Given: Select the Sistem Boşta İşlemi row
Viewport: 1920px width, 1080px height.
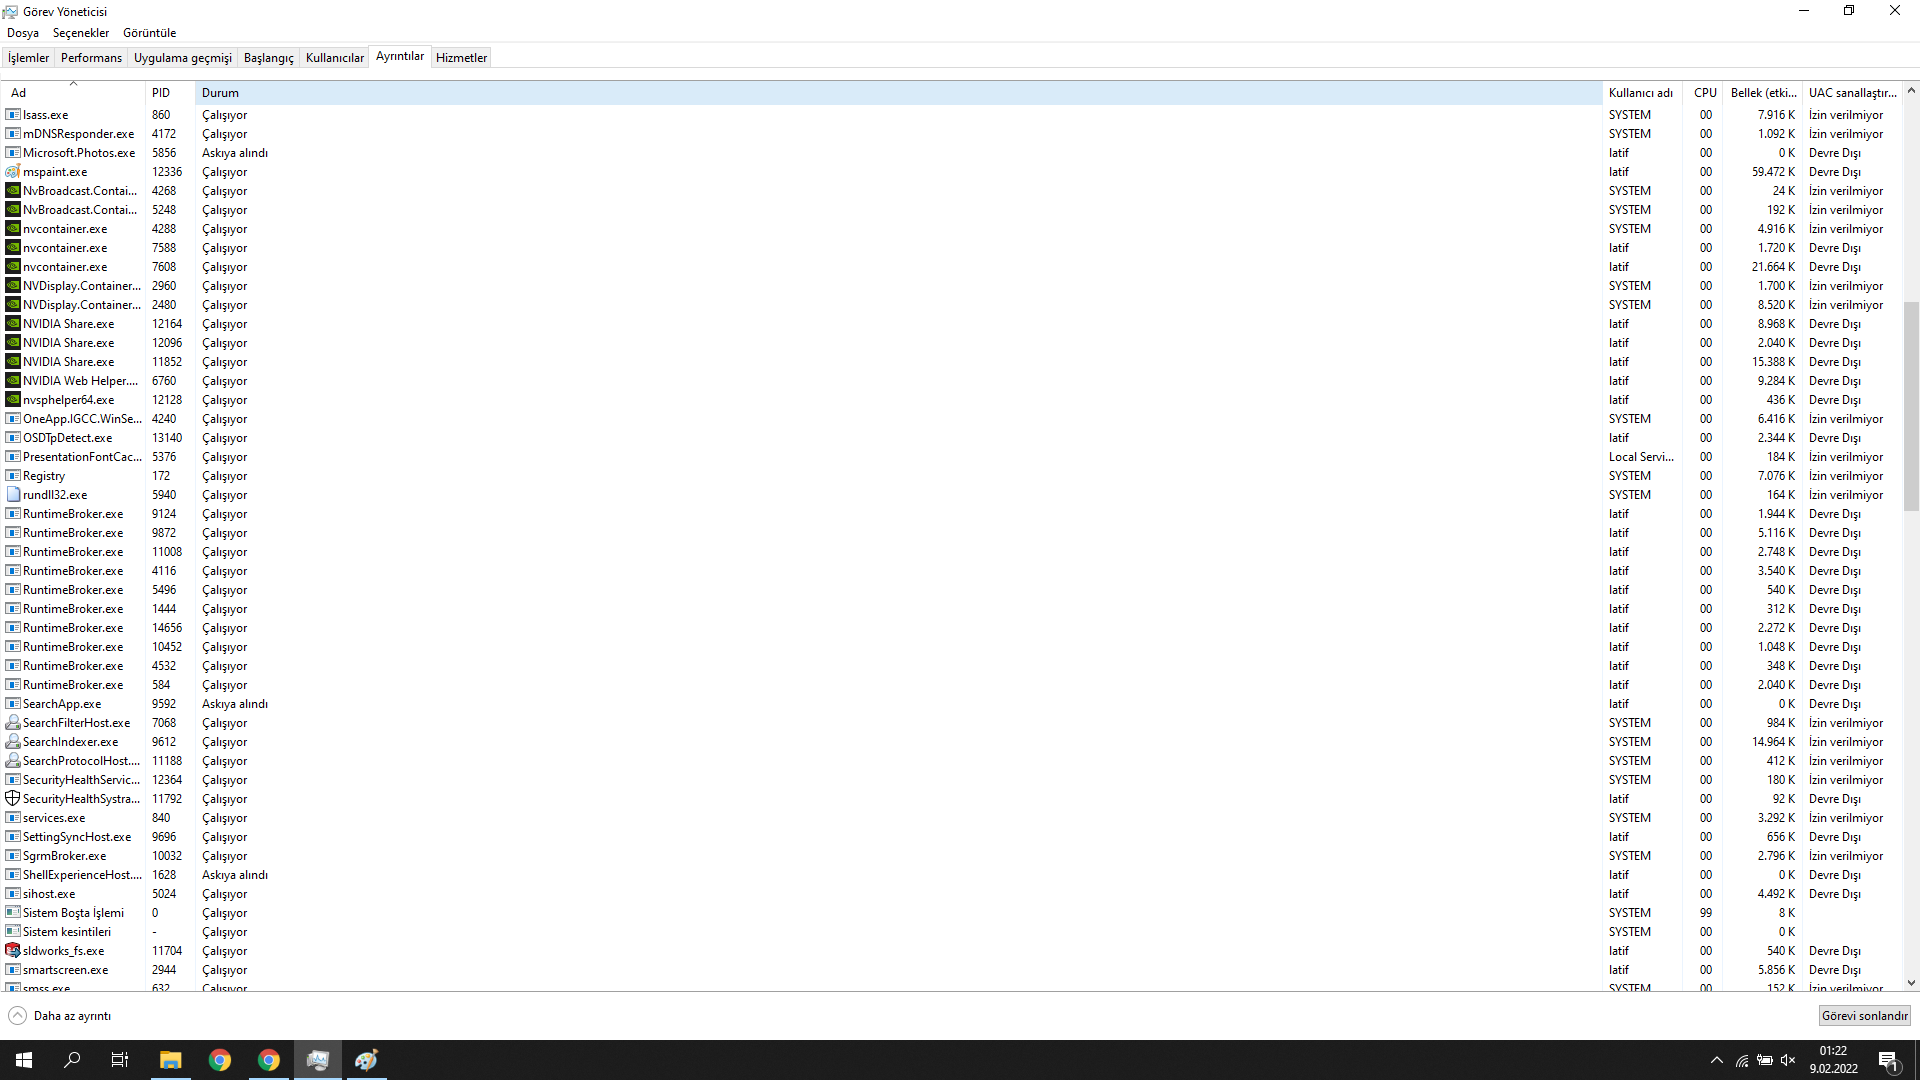Looking at the screenshot, I should tap(74, 913).
